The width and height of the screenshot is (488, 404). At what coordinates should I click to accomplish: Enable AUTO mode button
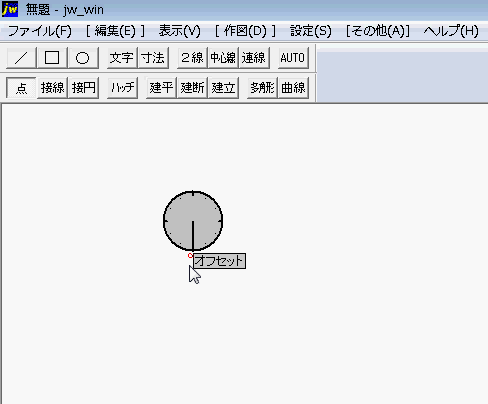(x=293, y=58)
